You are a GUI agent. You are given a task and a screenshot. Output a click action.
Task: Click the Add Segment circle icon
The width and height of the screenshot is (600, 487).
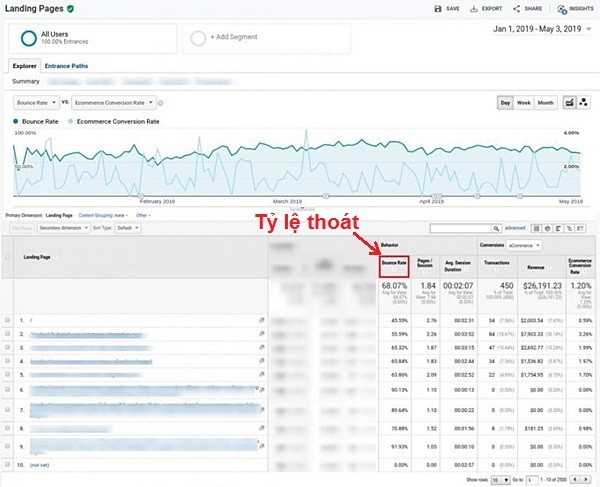pos(198,38)
